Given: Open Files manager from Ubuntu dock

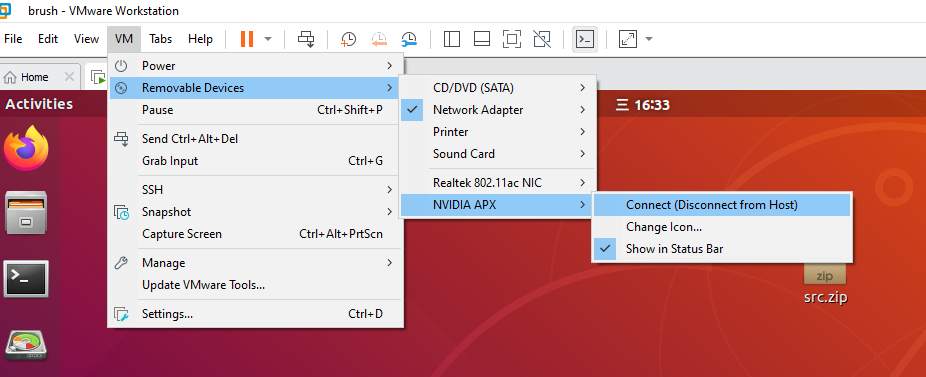Looking at the screenshot, I should point(26,212).
